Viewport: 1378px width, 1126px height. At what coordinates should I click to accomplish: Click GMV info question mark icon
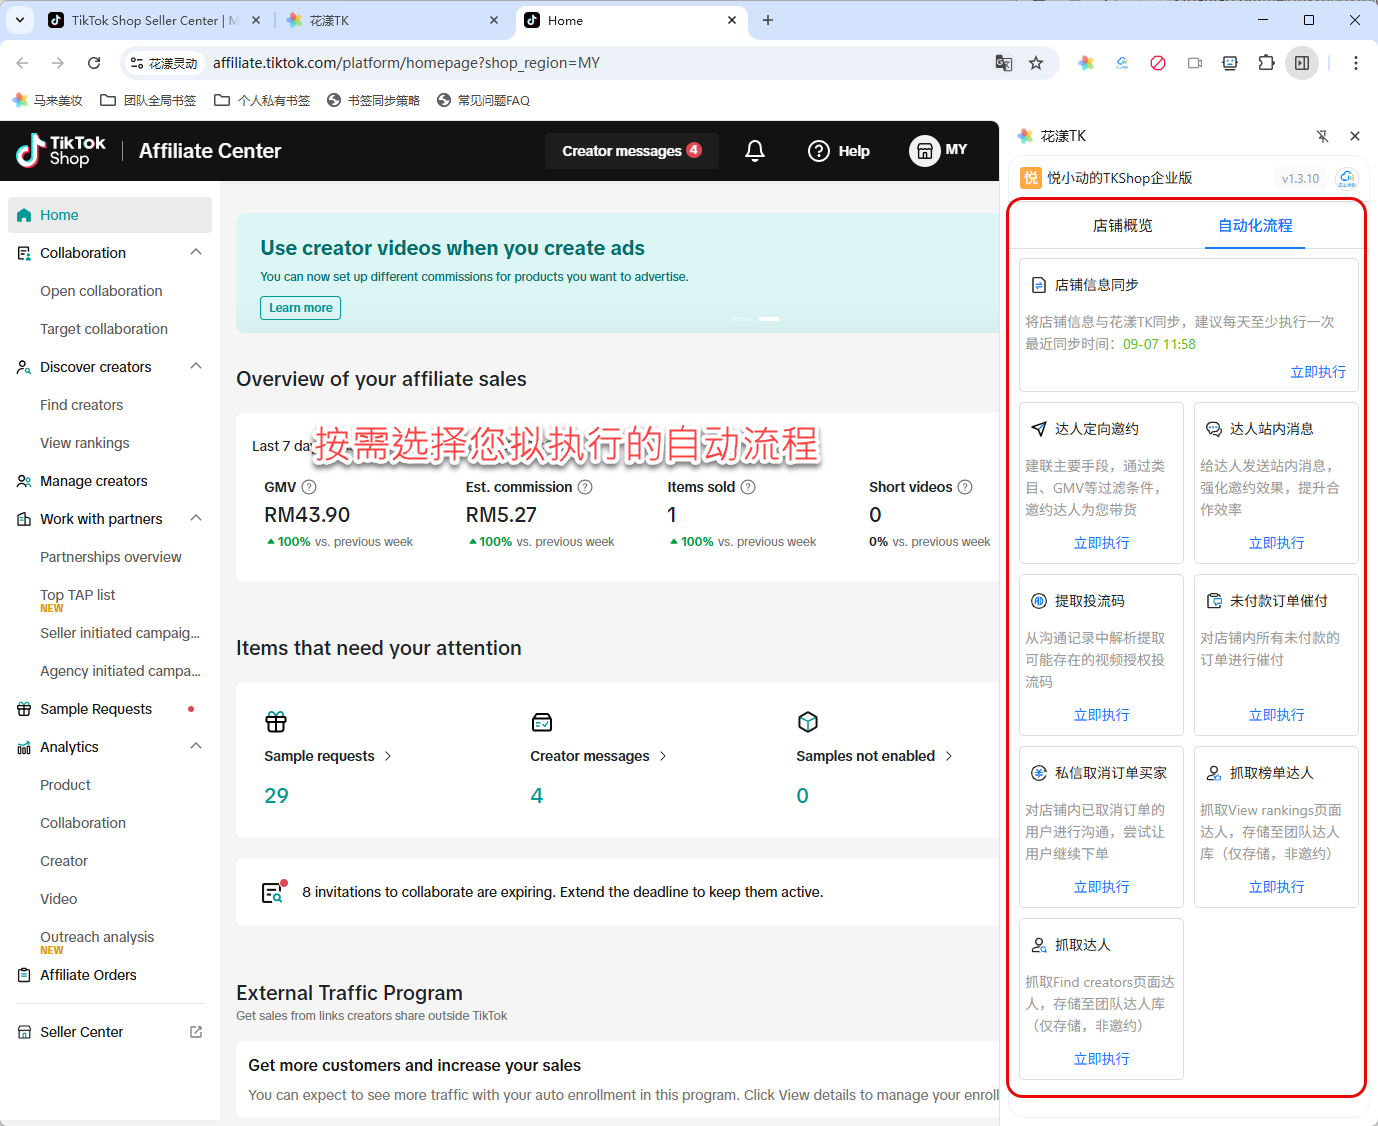click(309, 487)
